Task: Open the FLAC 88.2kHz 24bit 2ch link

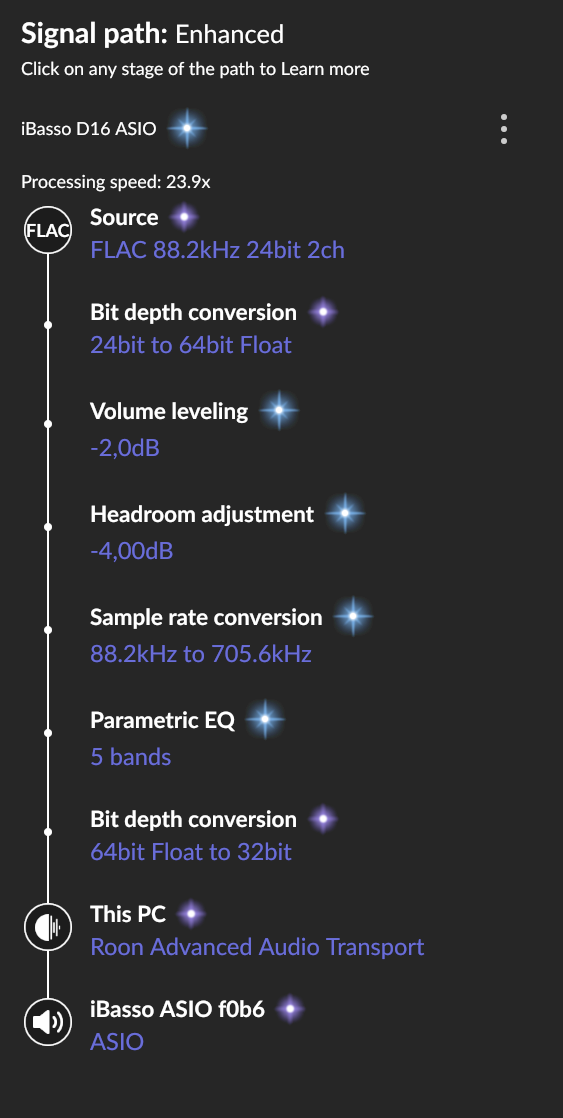Action: click(x=217, y=250)
